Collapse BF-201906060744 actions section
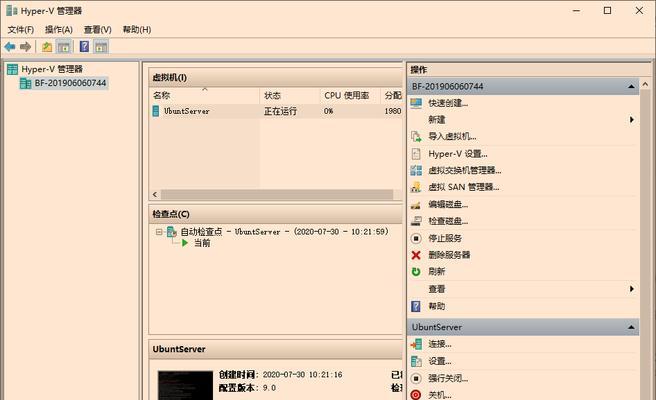Screen dimensions: 656x400 click(631, 87)
